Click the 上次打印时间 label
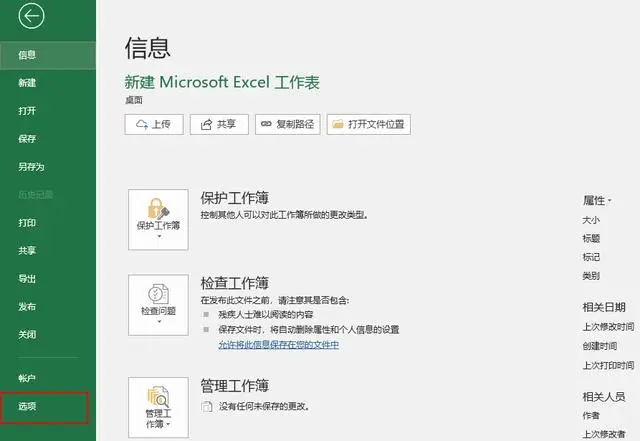The image size is (640, 441). tap(608, 365)
